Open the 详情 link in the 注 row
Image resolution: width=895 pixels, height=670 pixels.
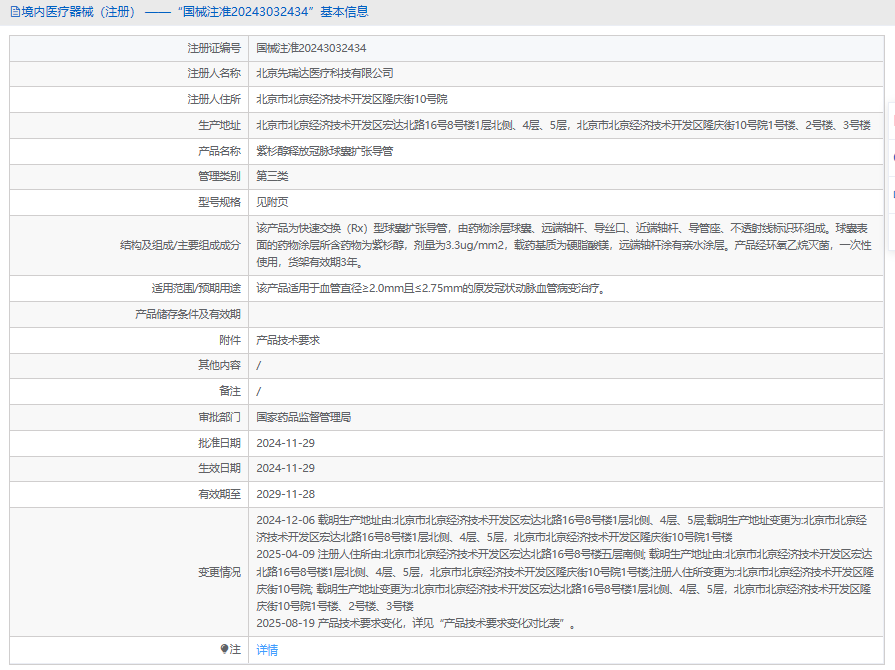pos(267,649)
